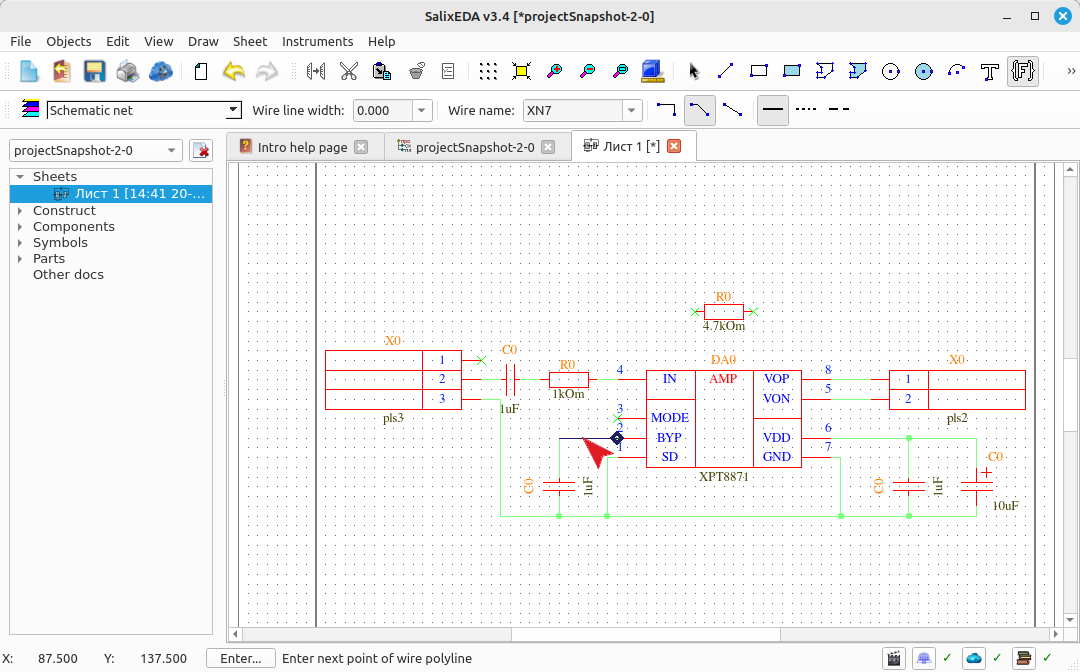Print the current sheet
1080x672 pixels.
pos(127,71)
